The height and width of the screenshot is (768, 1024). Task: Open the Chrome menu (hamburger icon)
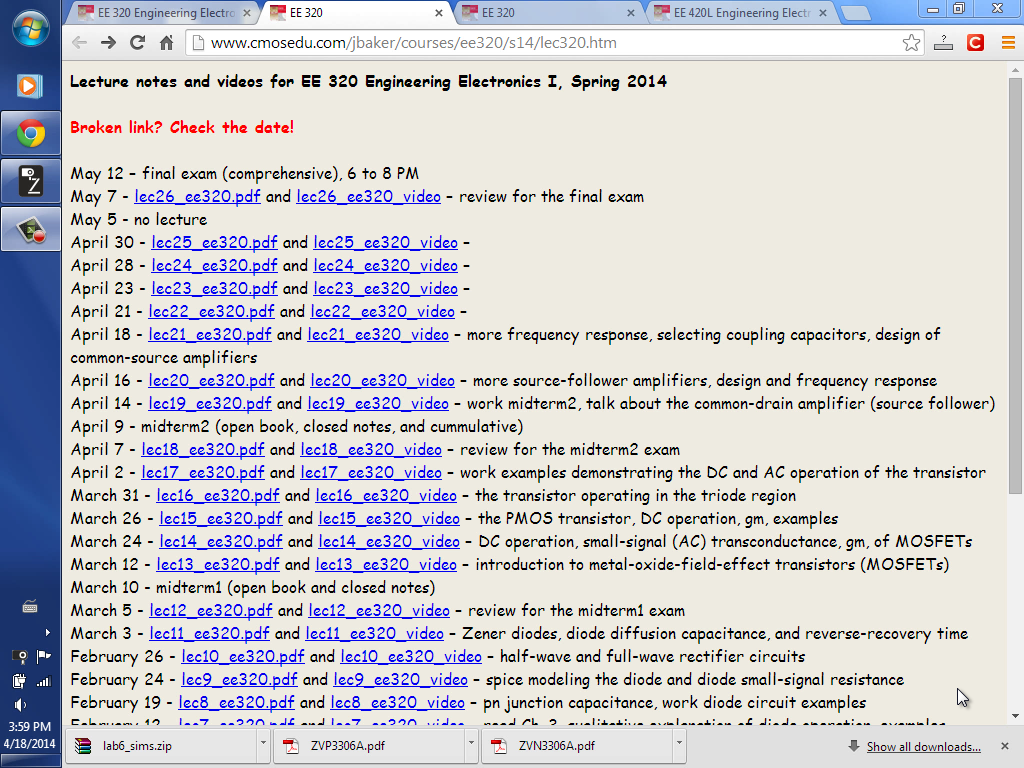pyautogui.click(x=1008, y=43)
